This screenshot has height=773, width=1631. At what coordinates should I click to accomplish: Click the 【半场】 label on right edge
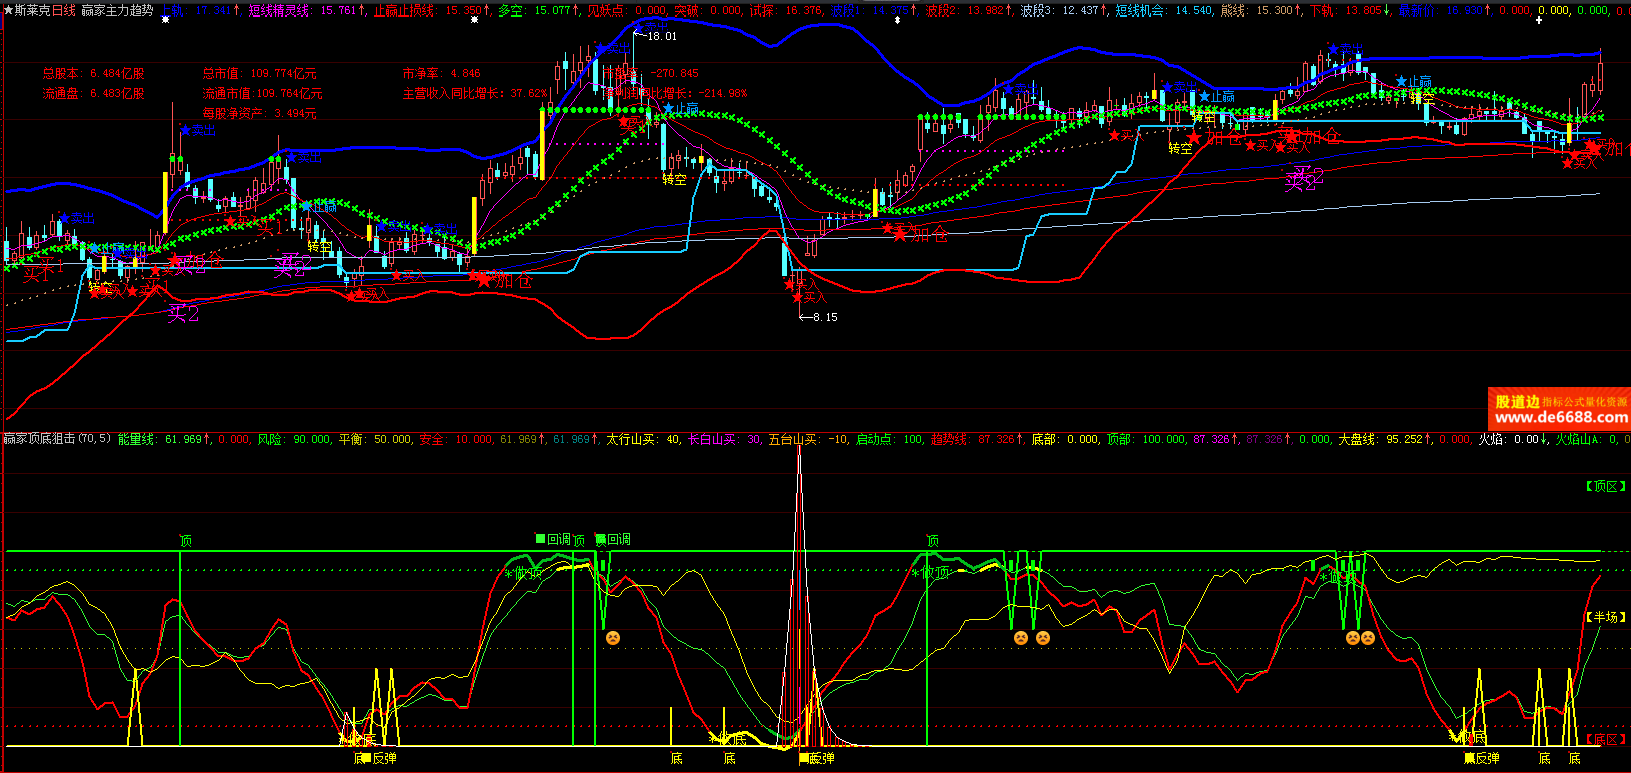tap(1605, 617)
